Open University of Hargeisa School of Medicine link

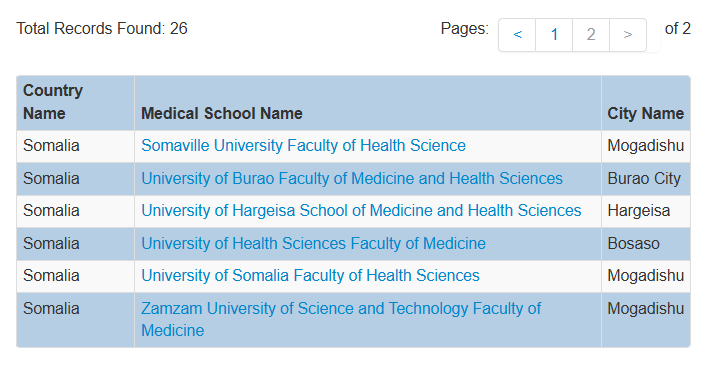(361, 210)
